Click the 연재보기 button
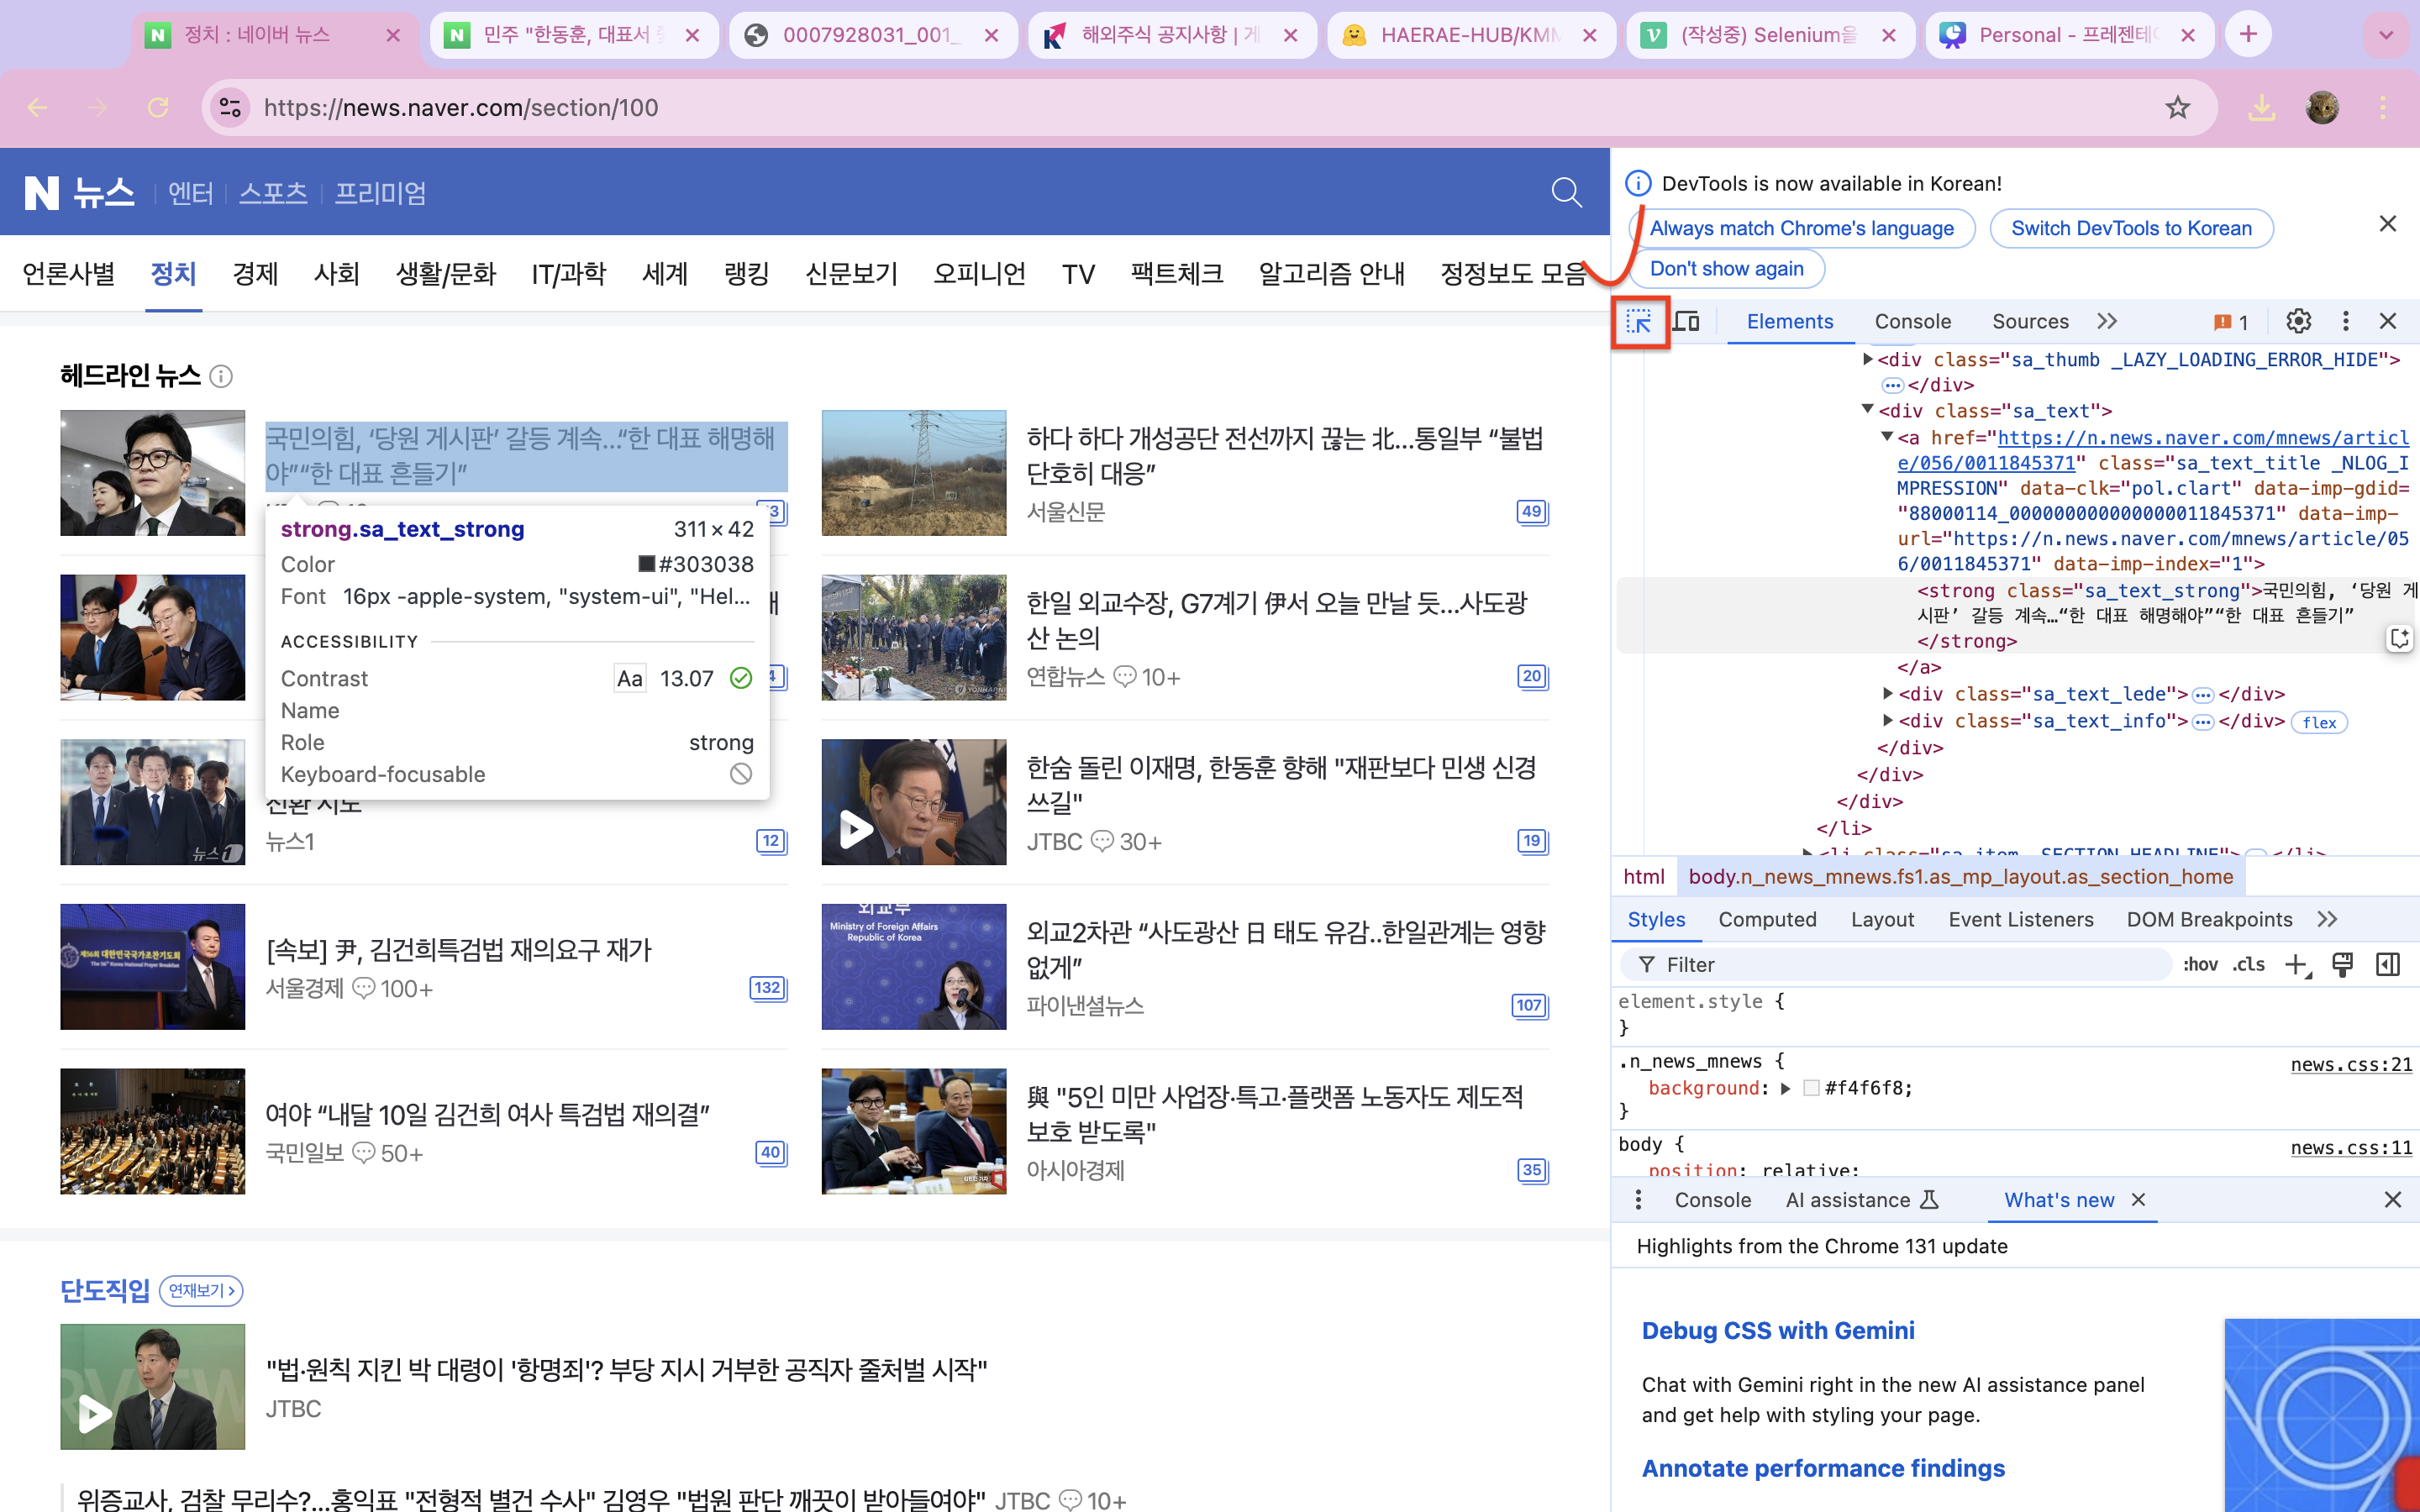The image size is (2420, 1512). [x=201, y=1291]
